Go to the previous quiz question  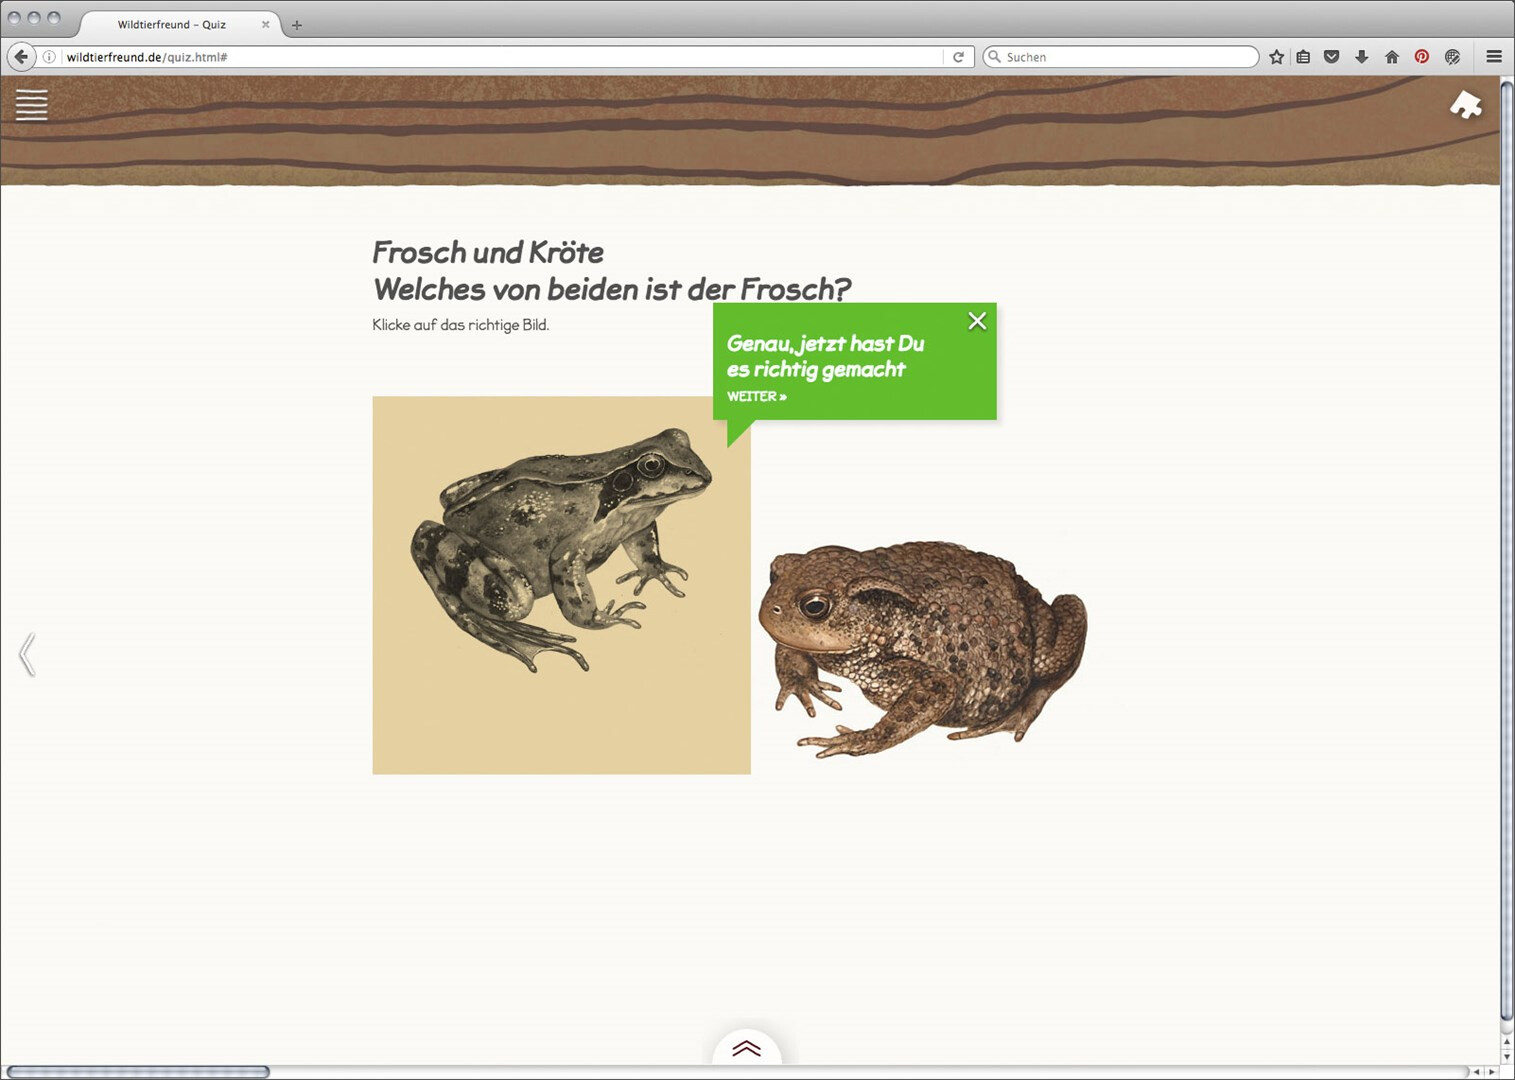(27, 655)
